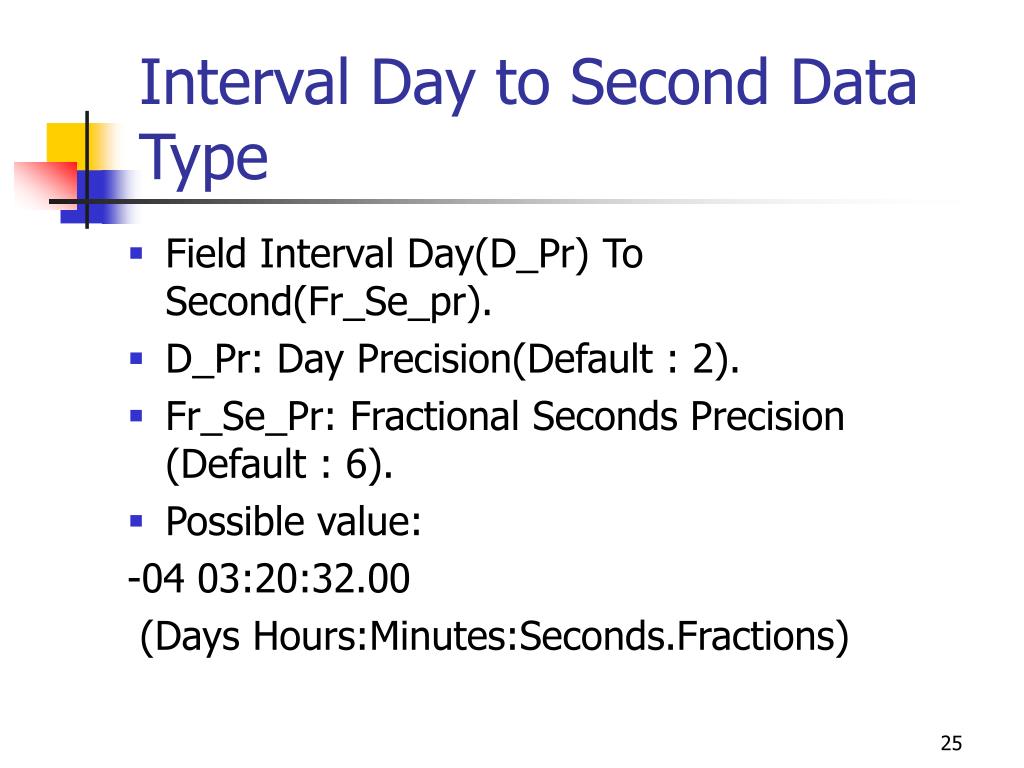
Task: Click the bullet before 'D_Pr: Day Precision'
Action: [136, 359]
